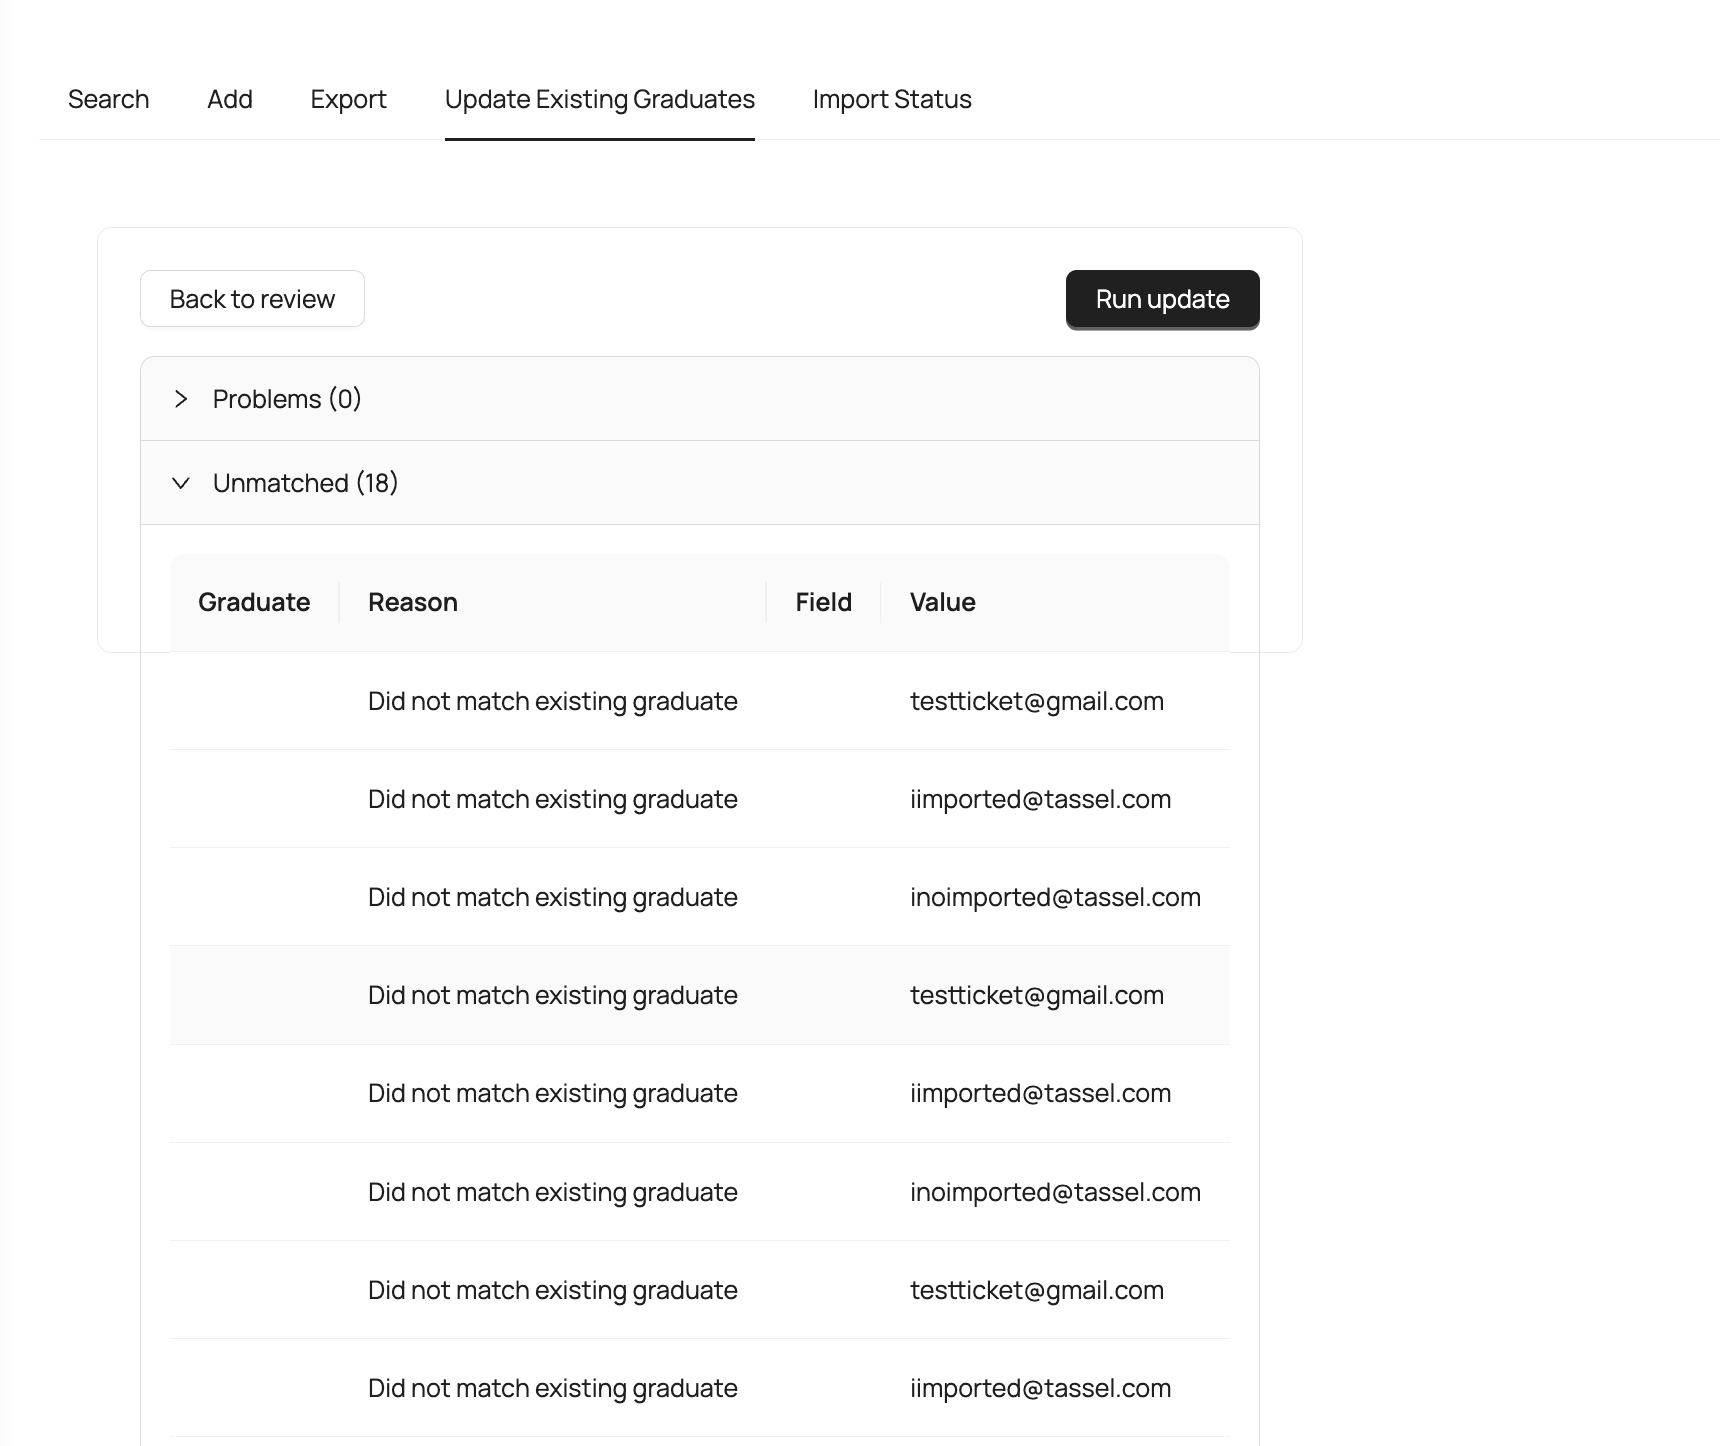Select the first testticket@gmail.com table row
Image resolution: width=1720 pixels, height=1446 pixels.
point(699,701)
